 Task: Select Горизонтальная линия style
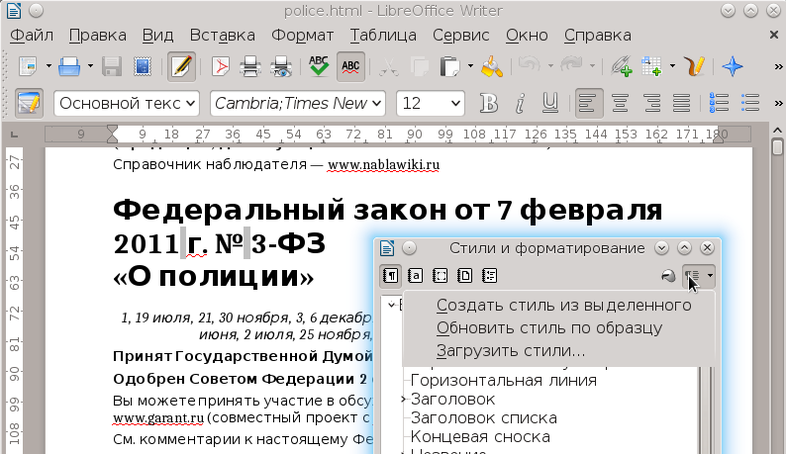503,380
